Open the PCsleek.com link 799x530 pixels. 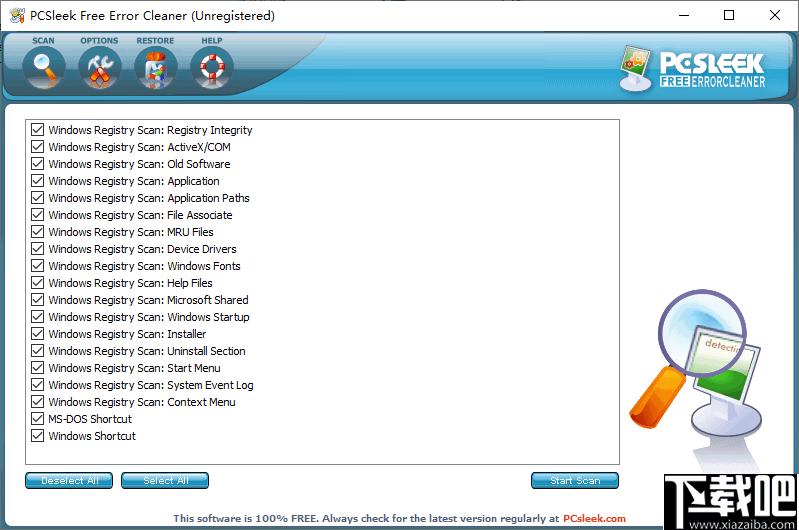(594, 518)
